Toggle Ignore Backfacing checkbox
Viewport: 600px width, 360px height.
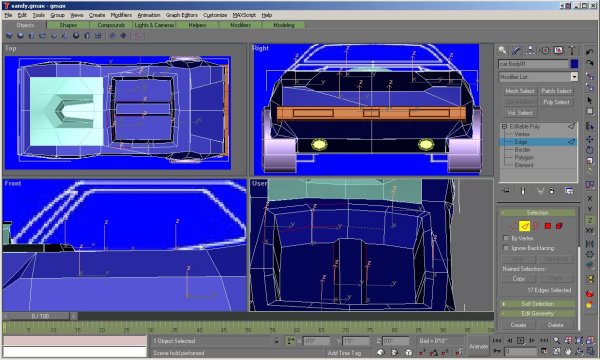coord(506,248)
